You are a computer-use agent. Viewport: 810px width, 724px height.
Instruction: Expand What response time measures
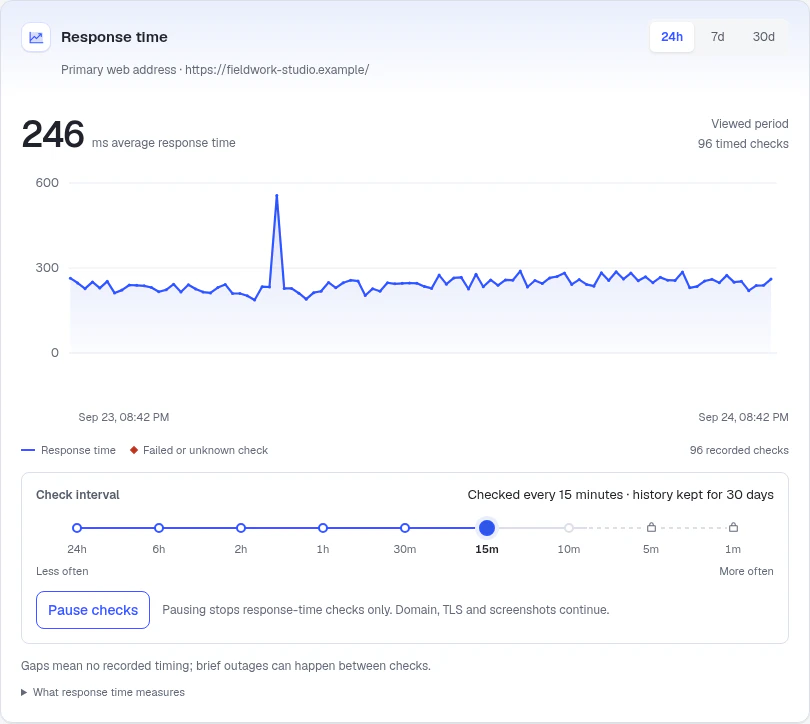[103, 692]
